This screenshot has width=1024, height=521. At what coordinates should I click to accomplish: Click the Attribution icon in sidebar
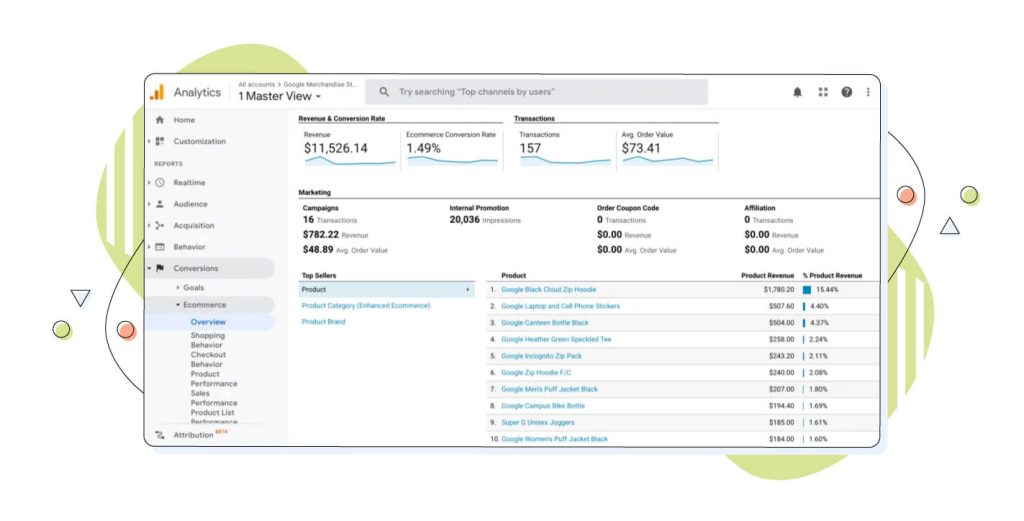pyautogui.click(x=160, y=435)
